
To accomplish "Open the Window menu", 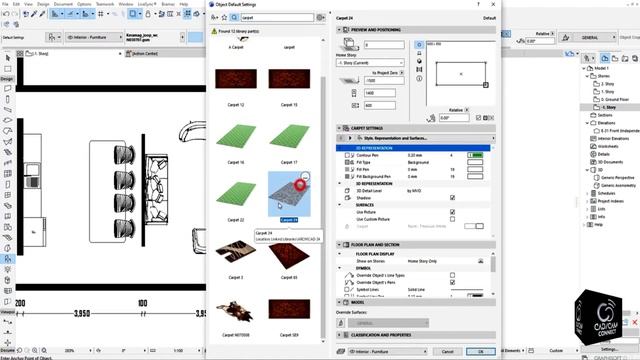I will [x=126, y=4].
